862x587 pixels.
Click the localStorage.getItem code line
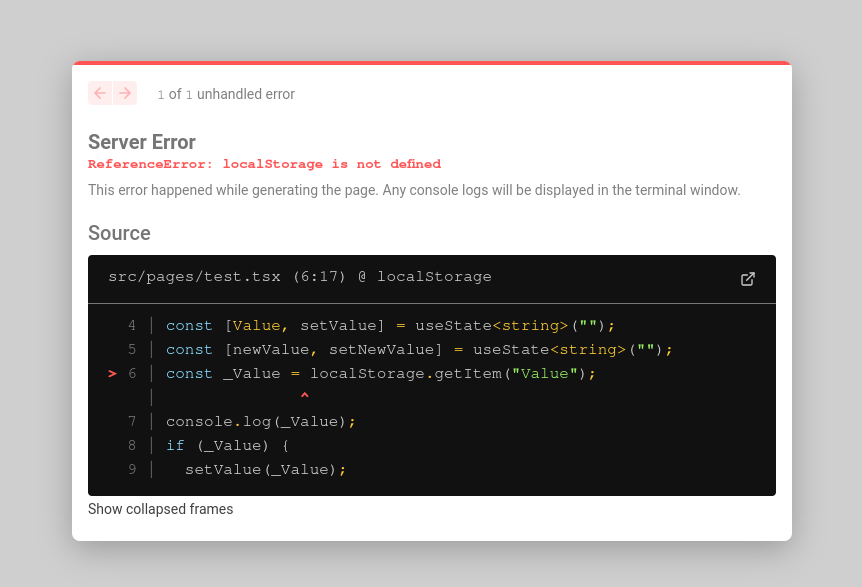click(x=380, y=374)
